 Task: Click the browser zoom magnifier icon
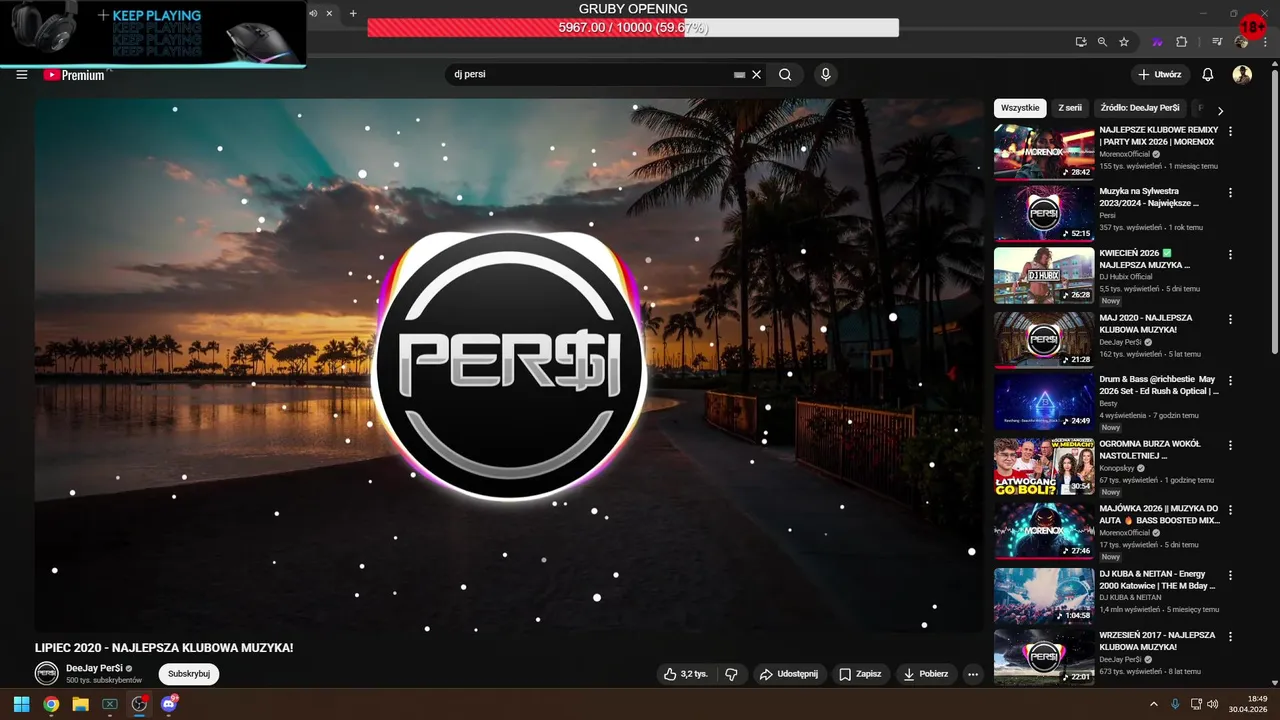coord(1102,42)
